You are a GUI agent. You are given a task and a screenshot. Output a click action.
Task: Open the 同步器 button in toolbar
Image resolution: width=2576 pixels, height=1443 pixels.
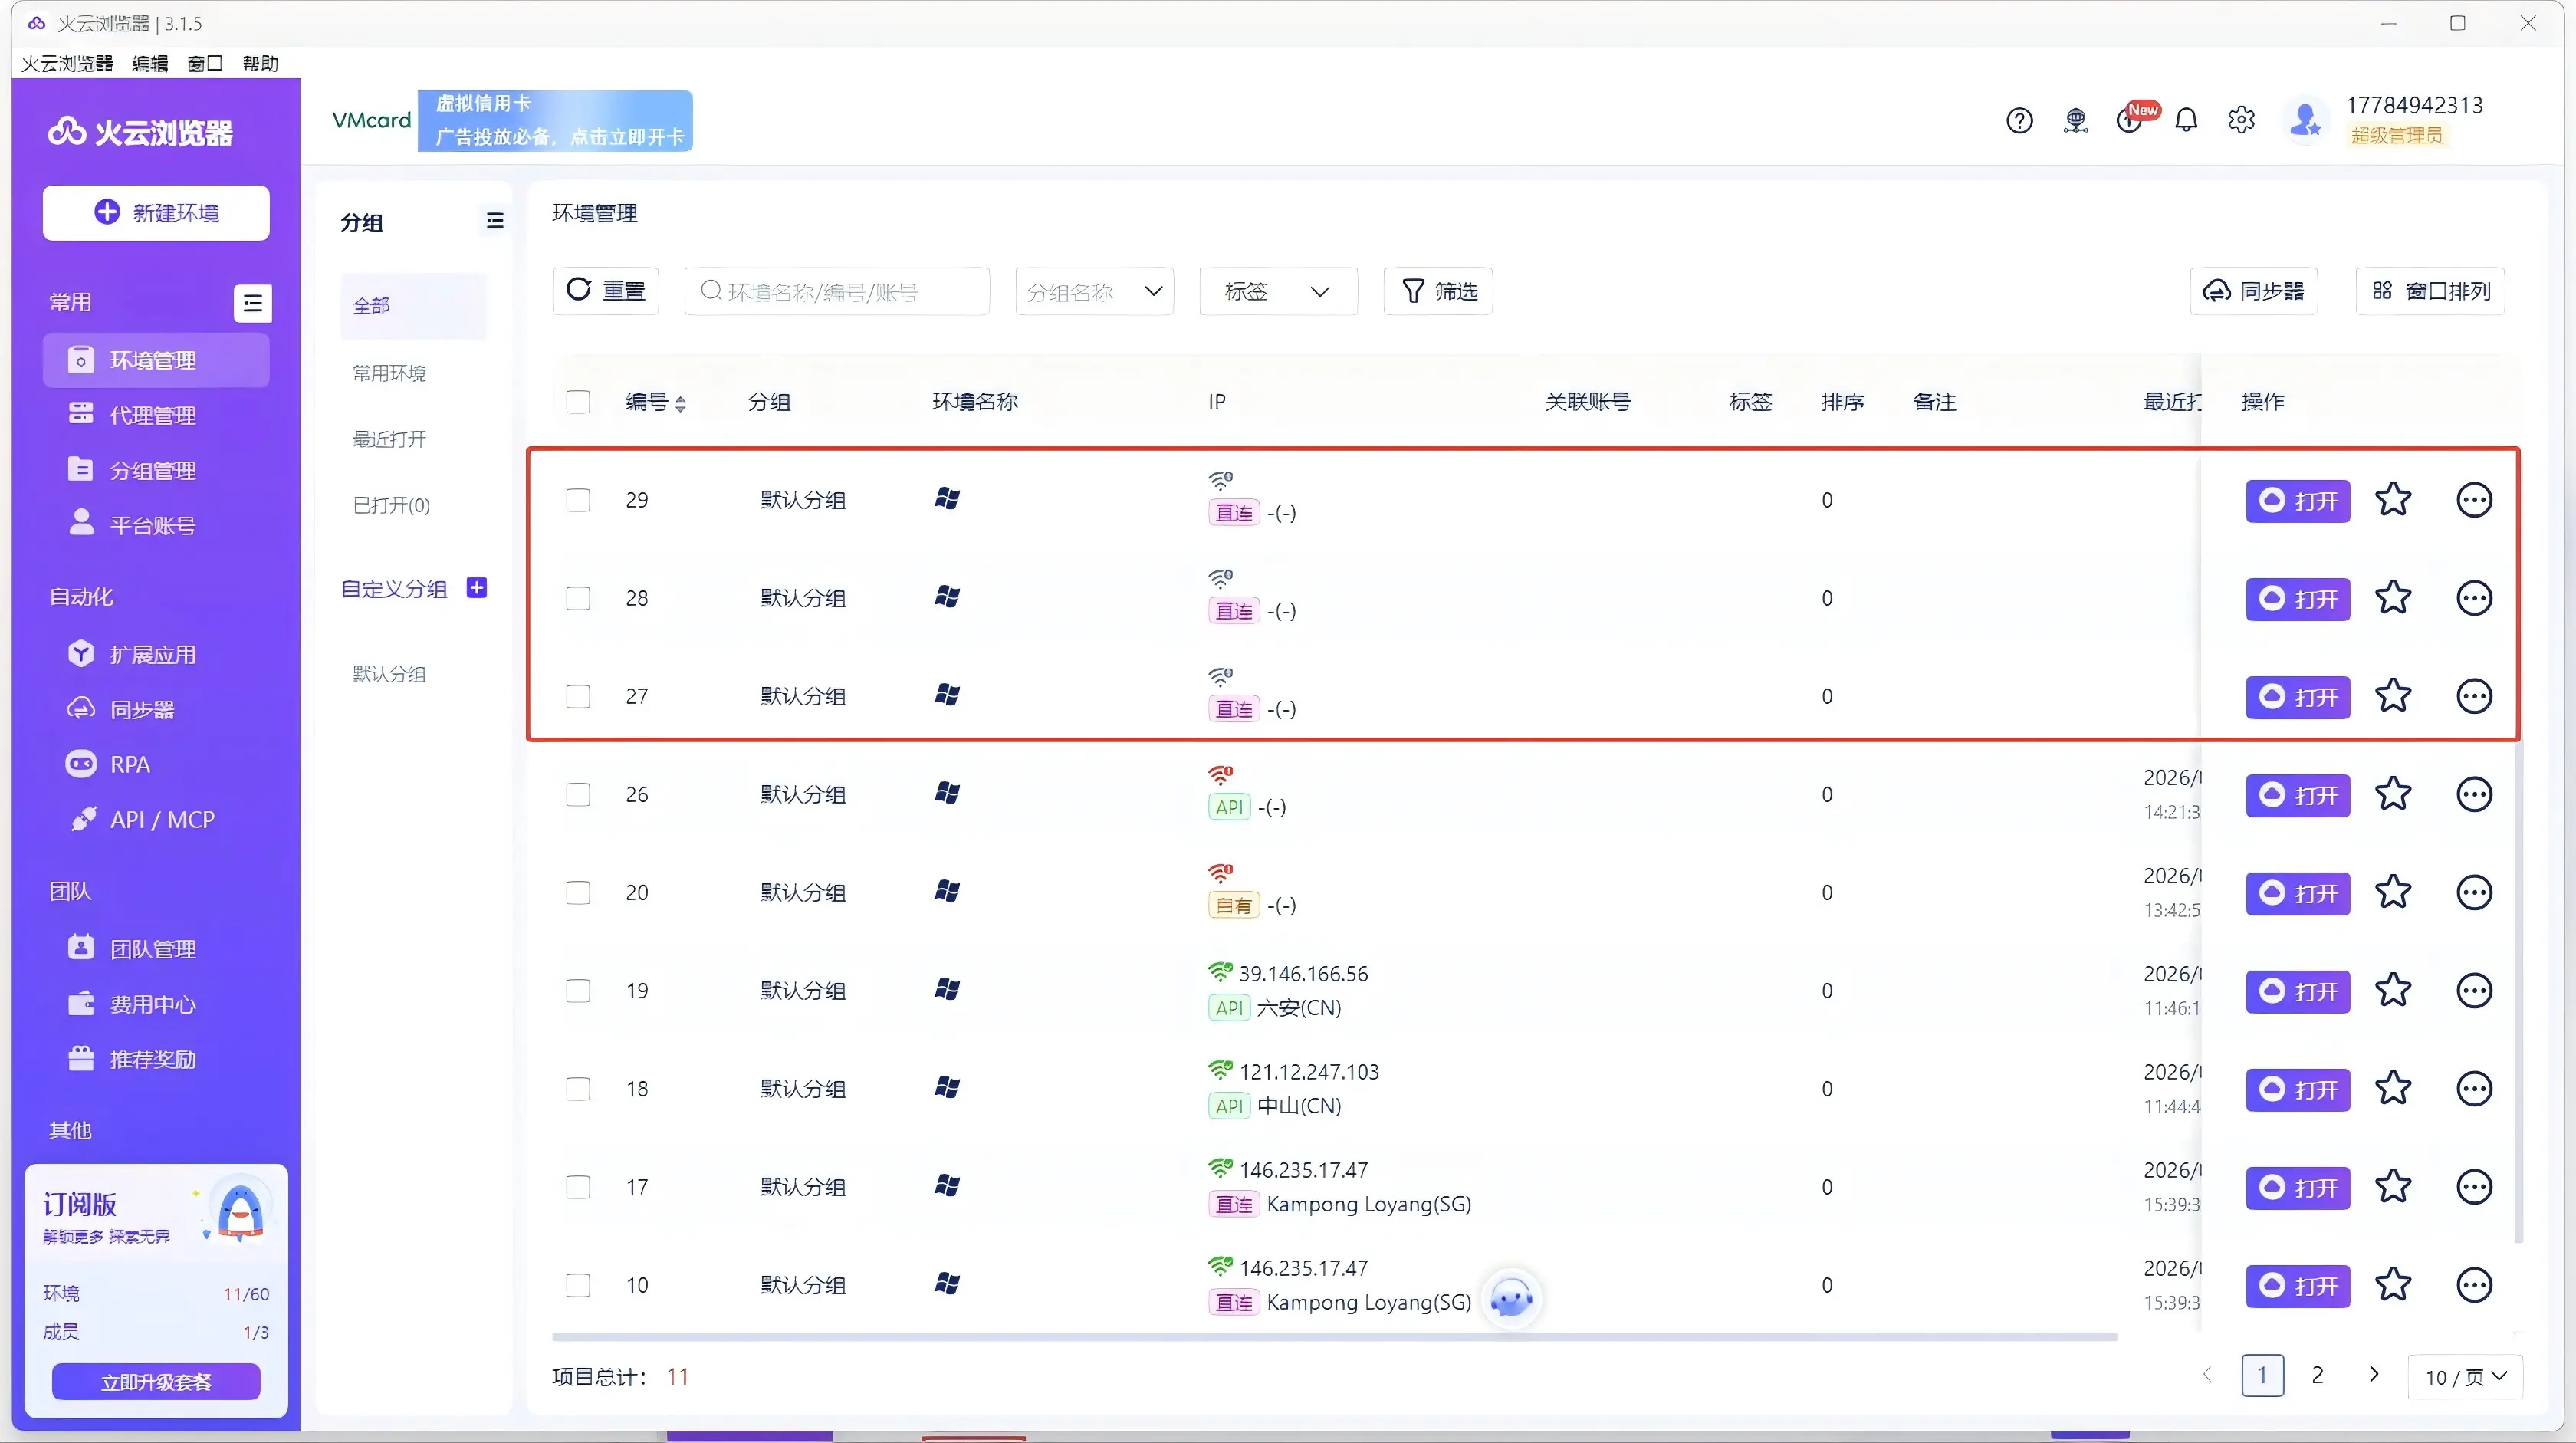2253,291
